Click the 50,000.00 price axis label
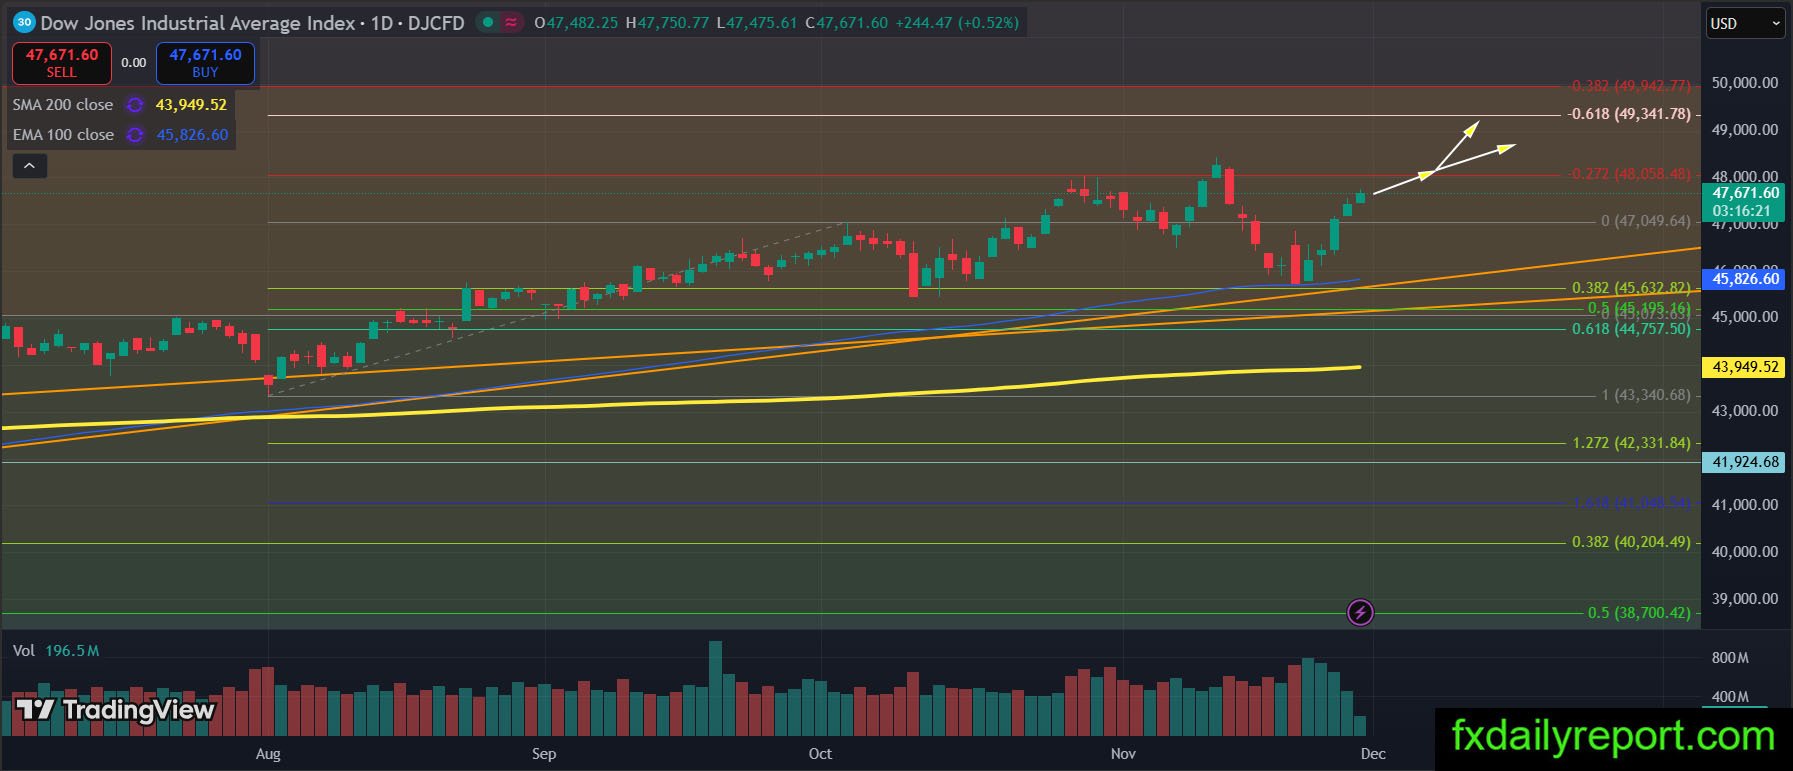1793x771 pixels. 1745,83
